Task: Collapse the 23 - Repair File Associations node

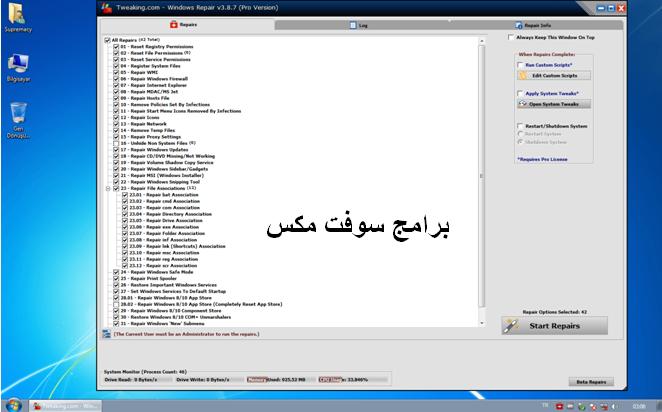Action: tap(108, 189)
